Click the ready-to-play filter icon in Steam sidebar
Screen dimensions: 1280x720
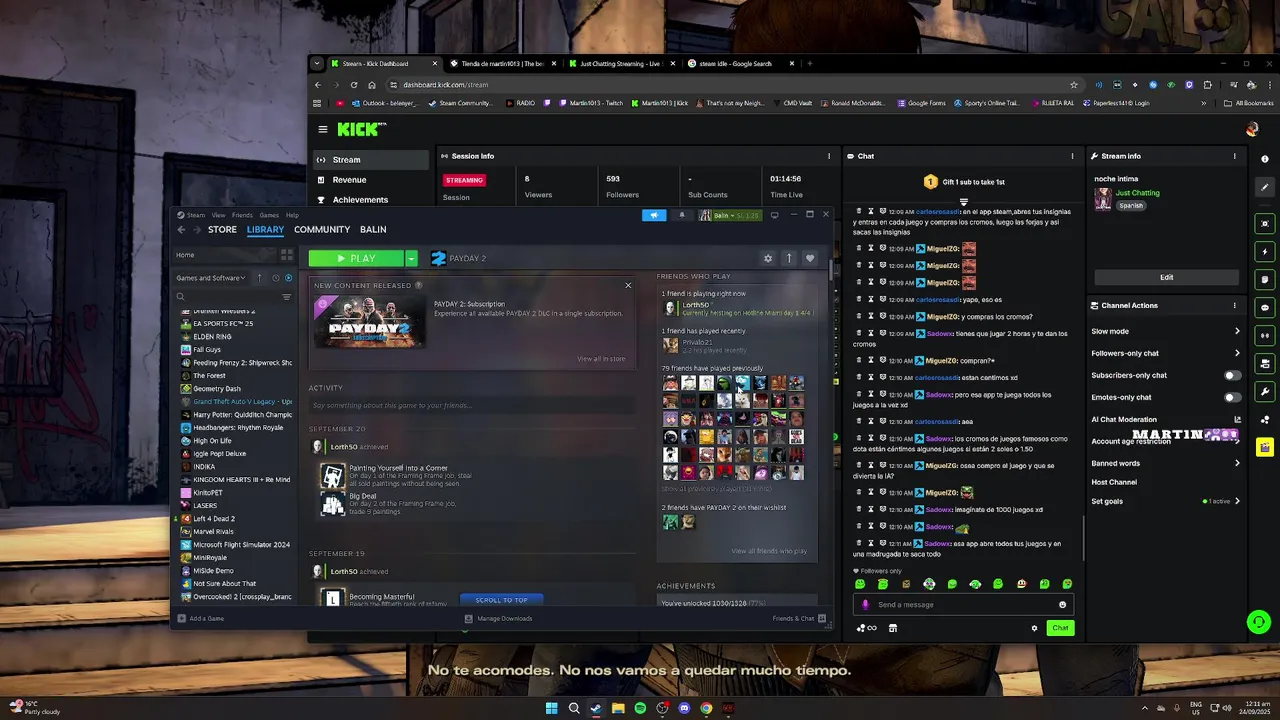[289, 278]
